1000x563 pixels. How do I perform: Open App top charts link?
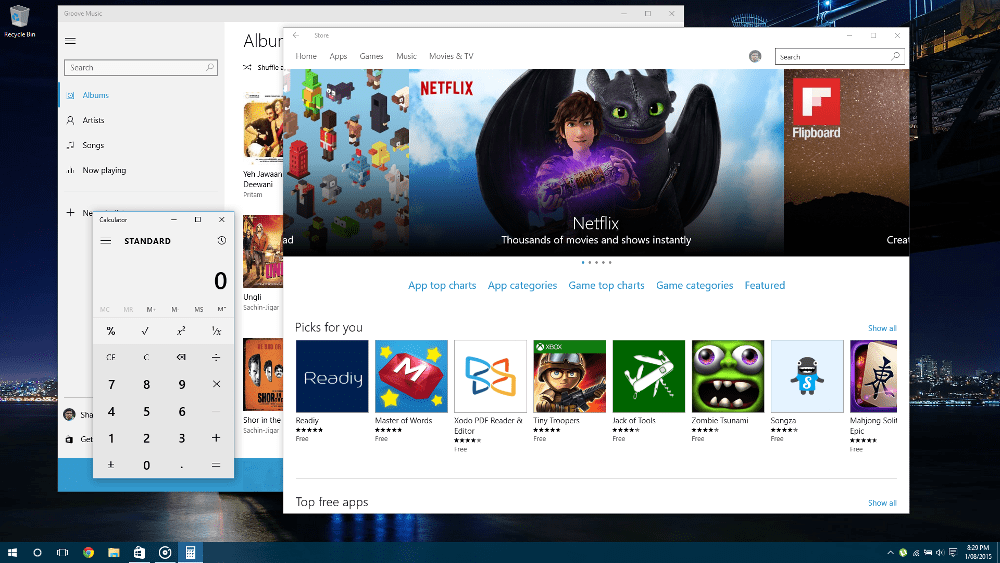[442, 285]
